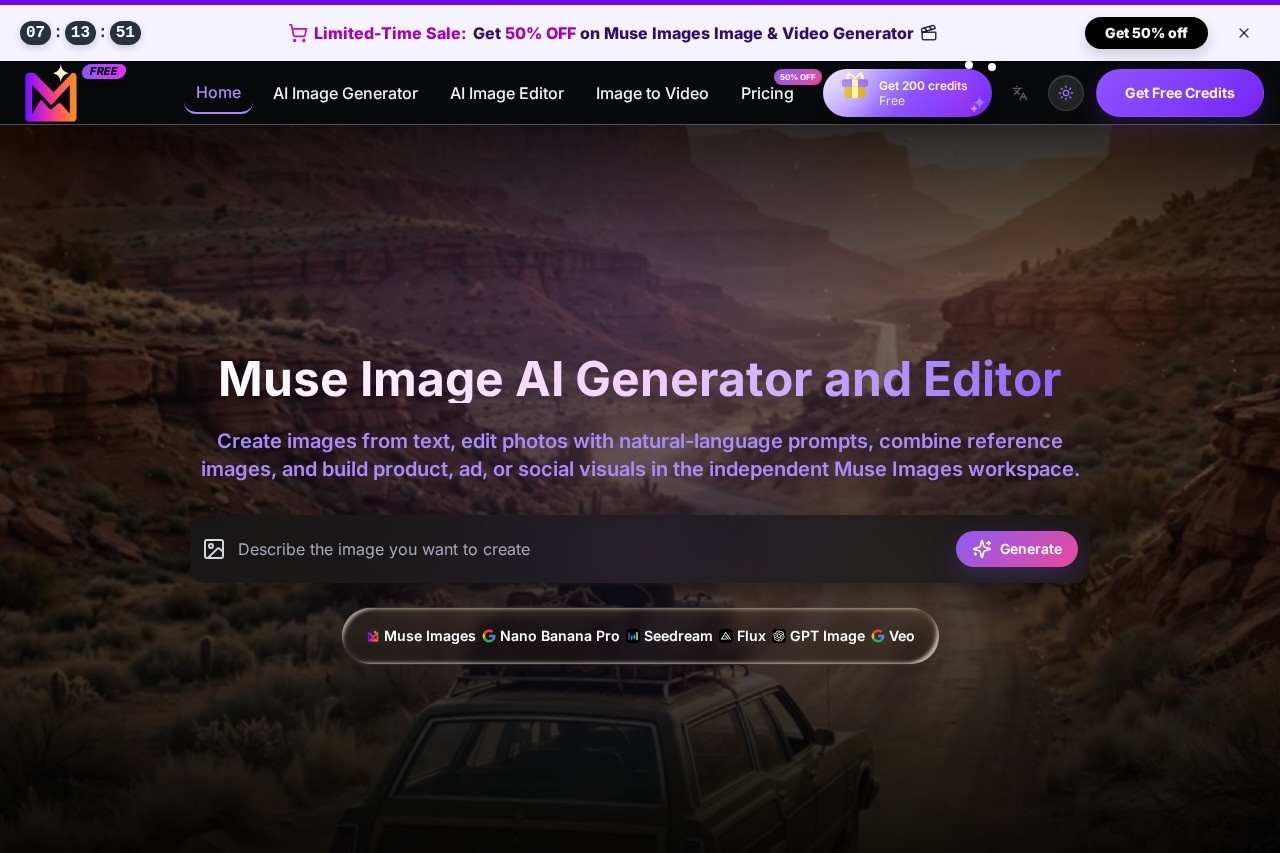Image resolution: width=1280 pixels, height=853 pixels.
Task: Select the Seedream model label
Action: point(678,636)
